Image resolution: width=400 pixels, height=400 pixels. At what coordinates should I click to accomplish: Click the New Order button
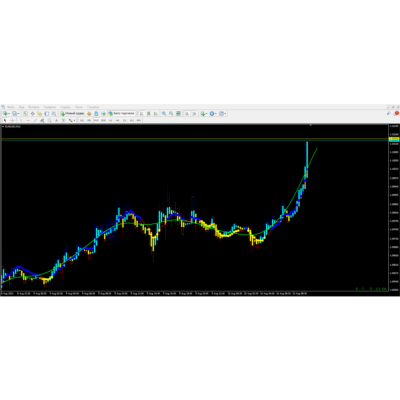pos(73,114)
